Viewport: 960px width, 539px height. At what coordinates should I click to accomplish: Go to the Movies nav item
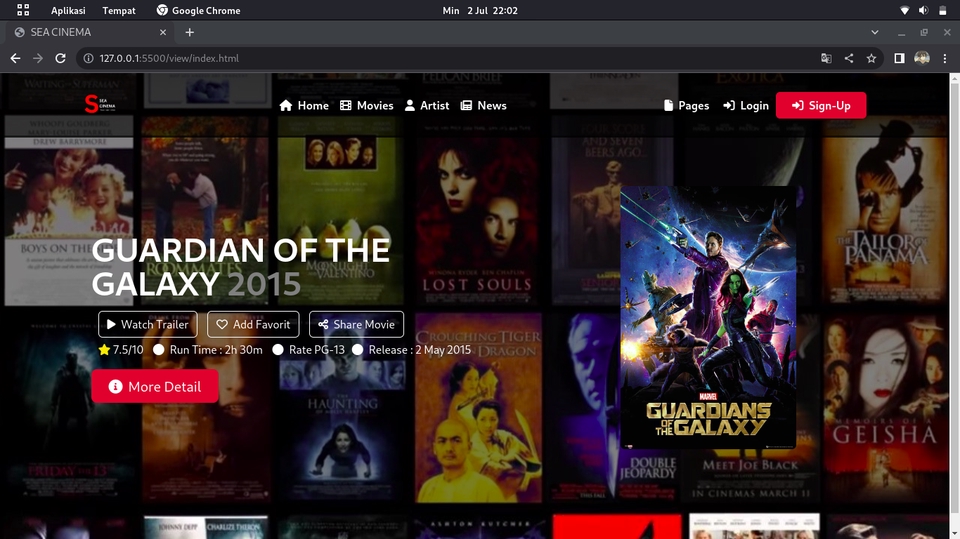coord(367,105)
